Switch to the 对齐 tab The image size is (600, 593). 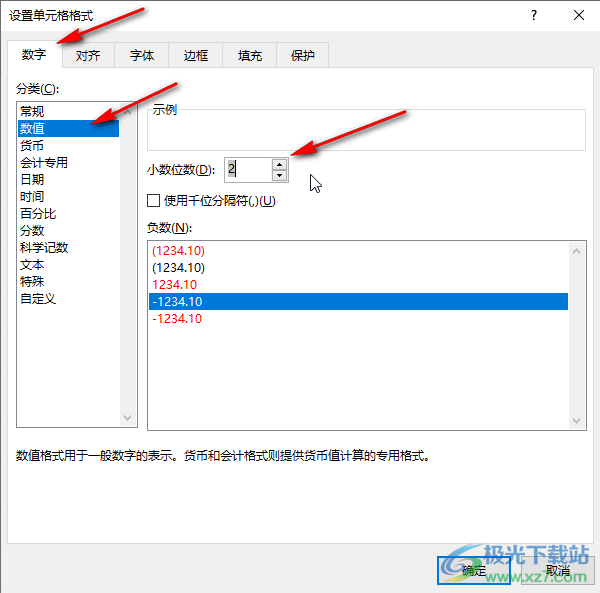click(88, 55)
